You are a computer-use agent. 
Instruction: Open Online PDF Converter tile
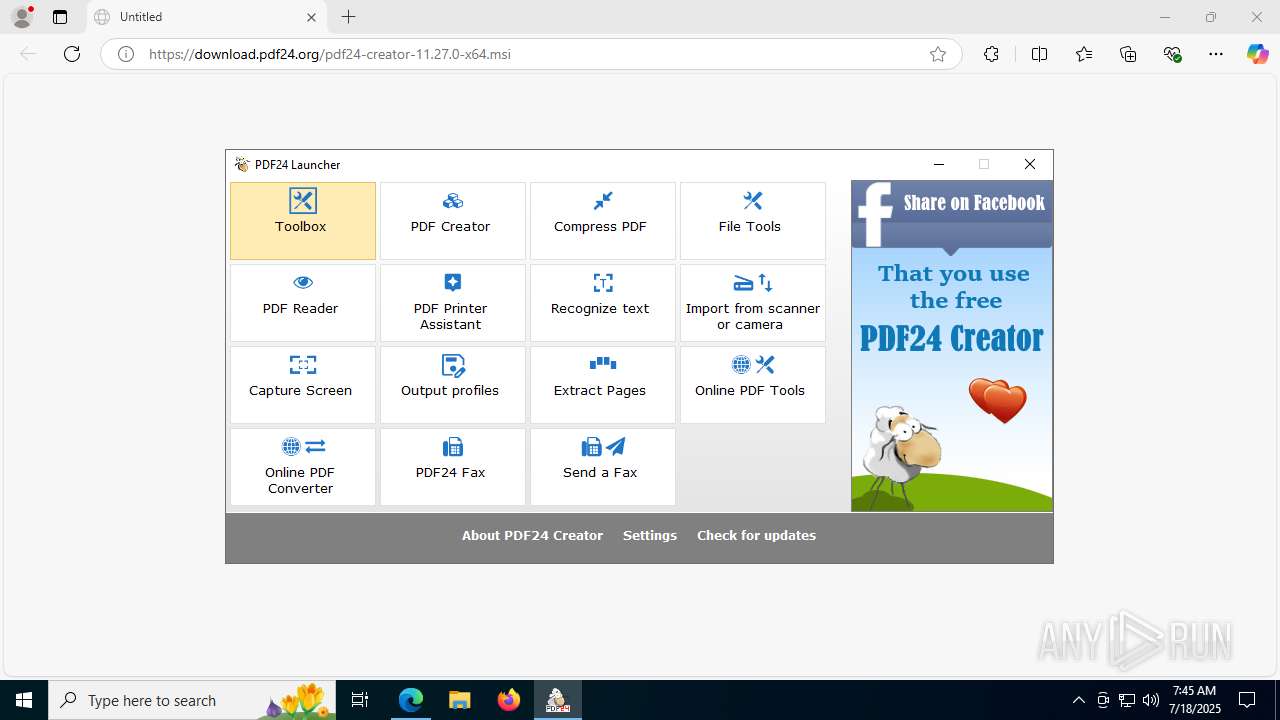[x=302, y=467]
